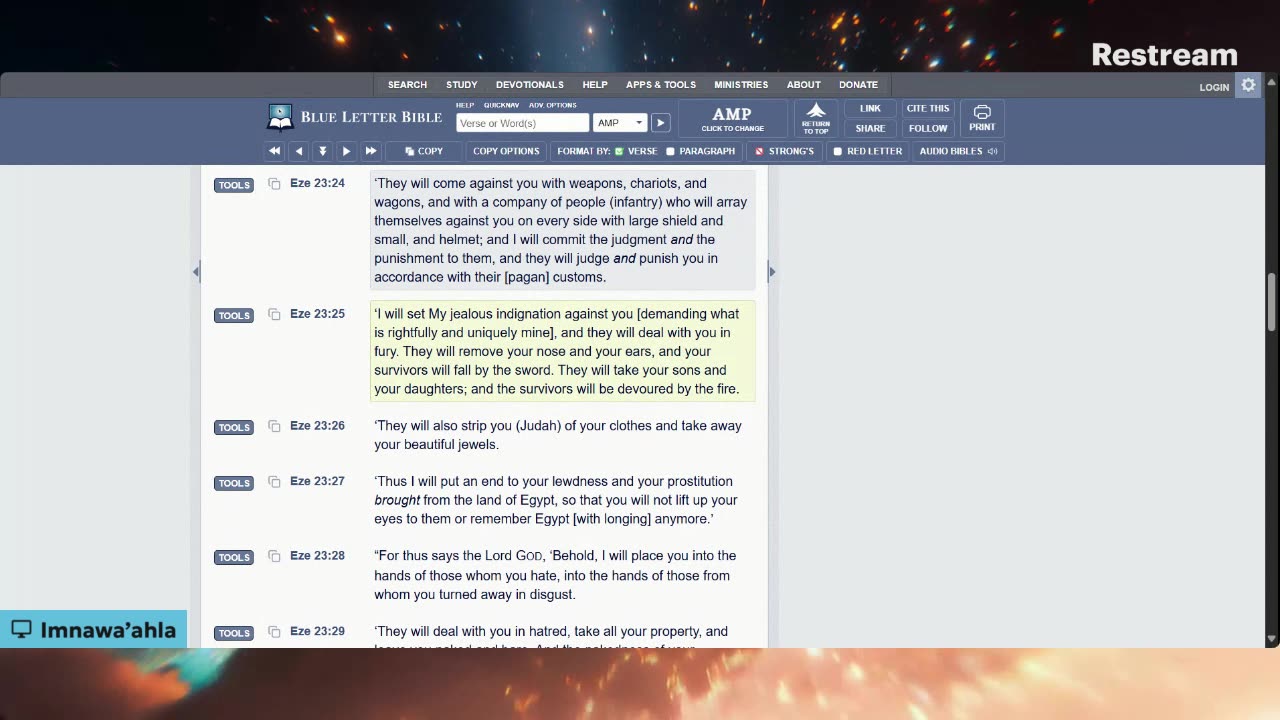This screenshot has width=1280, height=720.
Task: Open the Eze 23:29 verse reference
Action: [x=317, y=631]
